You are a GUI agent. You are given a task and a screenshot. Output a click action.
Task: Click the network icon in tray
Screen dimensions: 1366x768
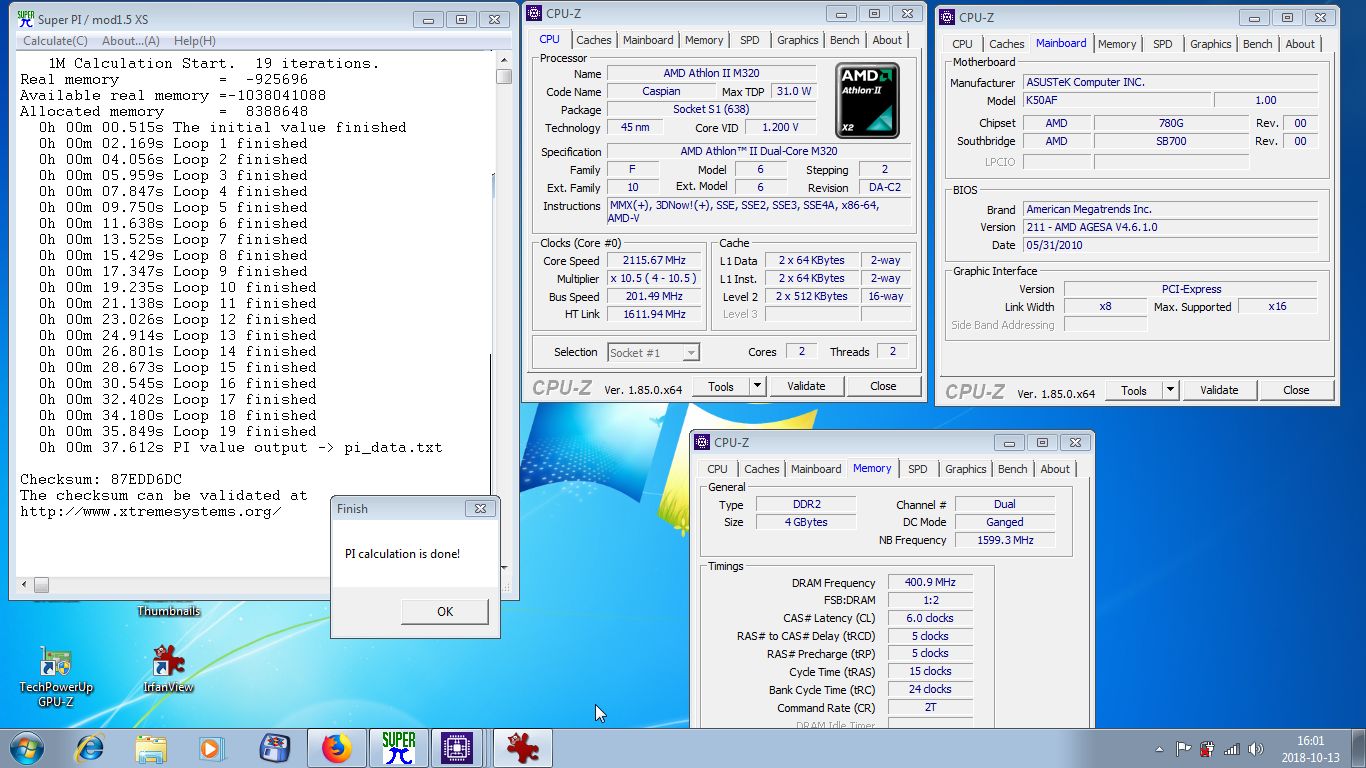1232,748
